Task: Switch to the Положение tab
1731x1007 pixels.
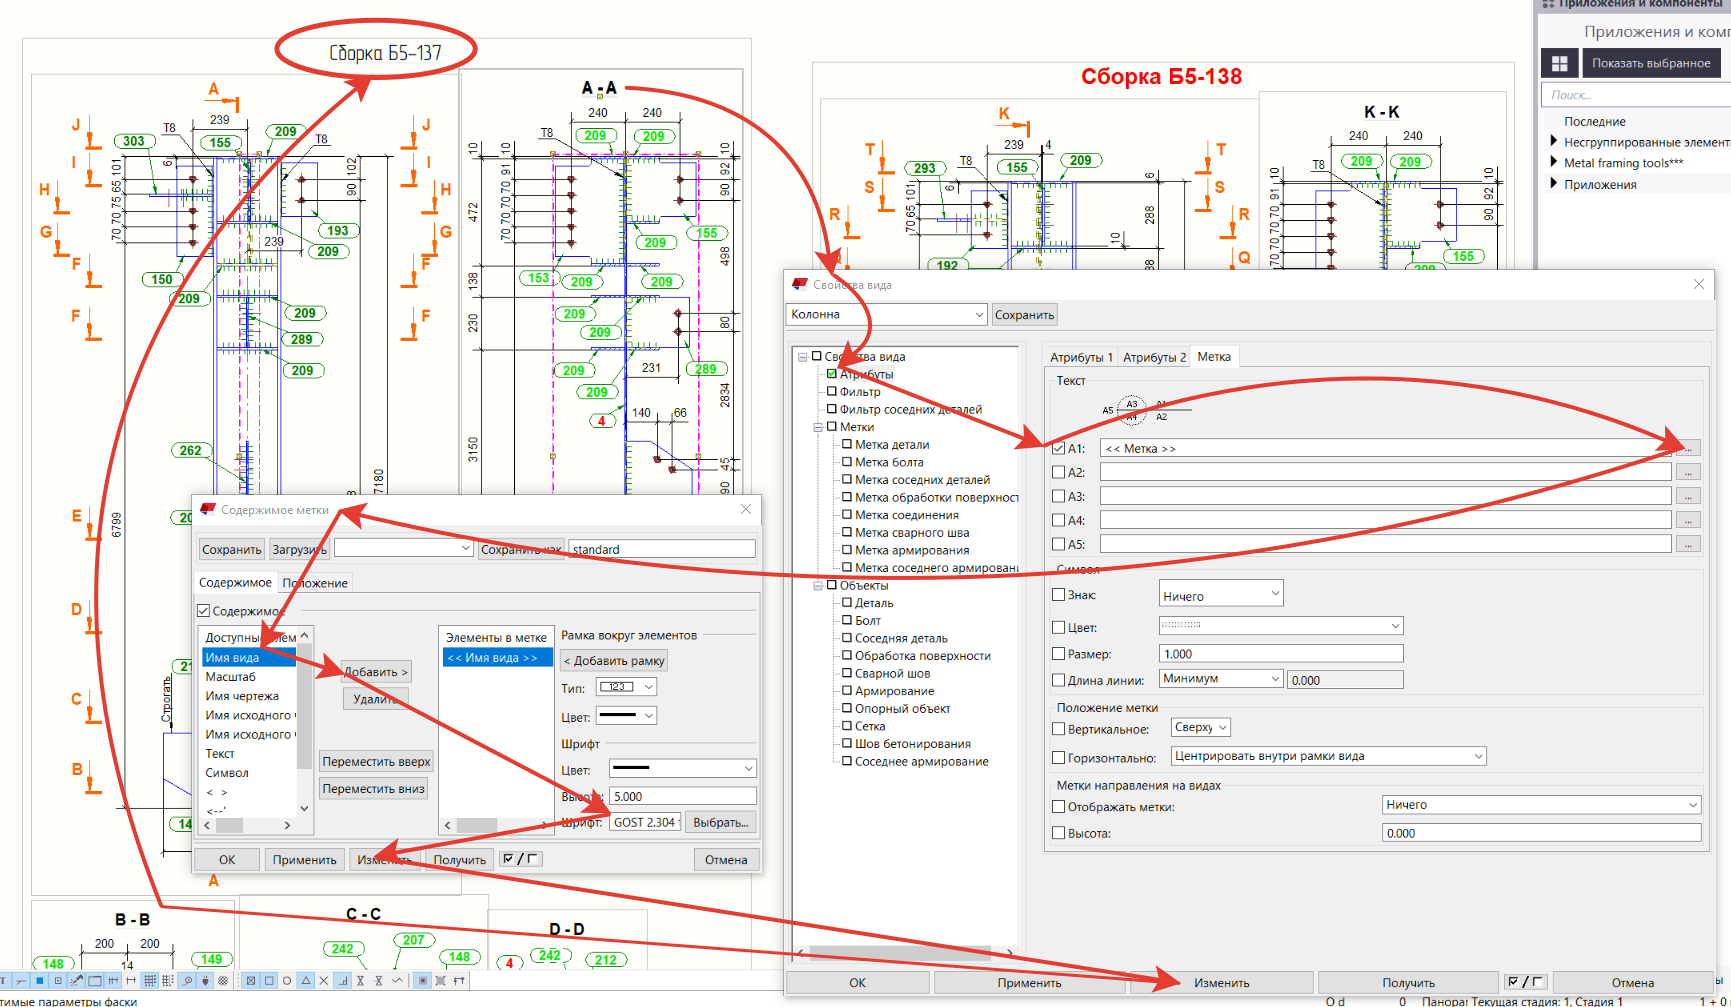Action: 315,583
